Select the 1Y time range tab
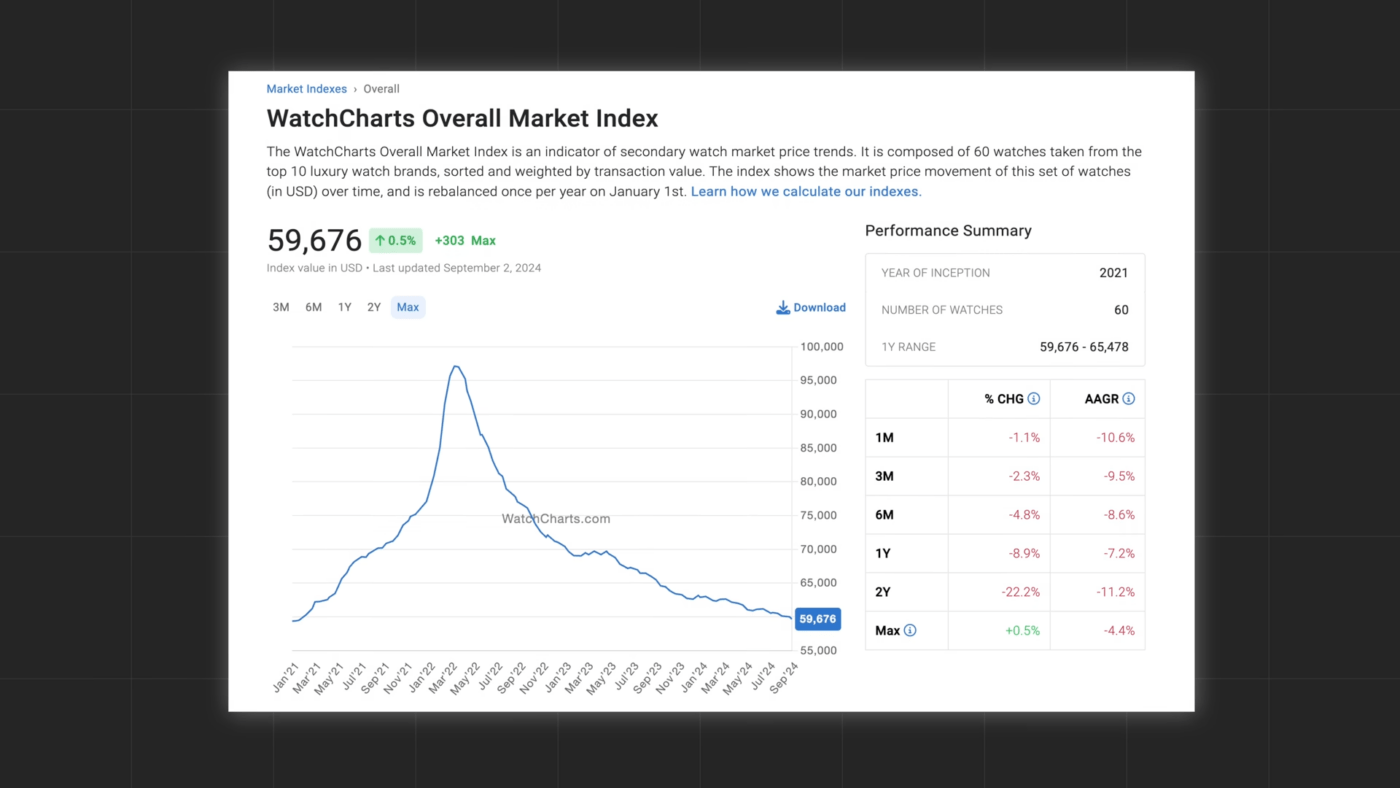1400x788 pixels. (345, 308)
